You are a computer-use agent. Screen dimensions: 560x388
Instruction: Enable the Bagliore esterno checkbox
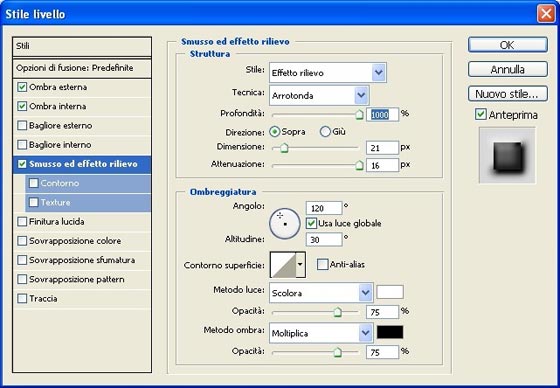click(x=22, y=126)
